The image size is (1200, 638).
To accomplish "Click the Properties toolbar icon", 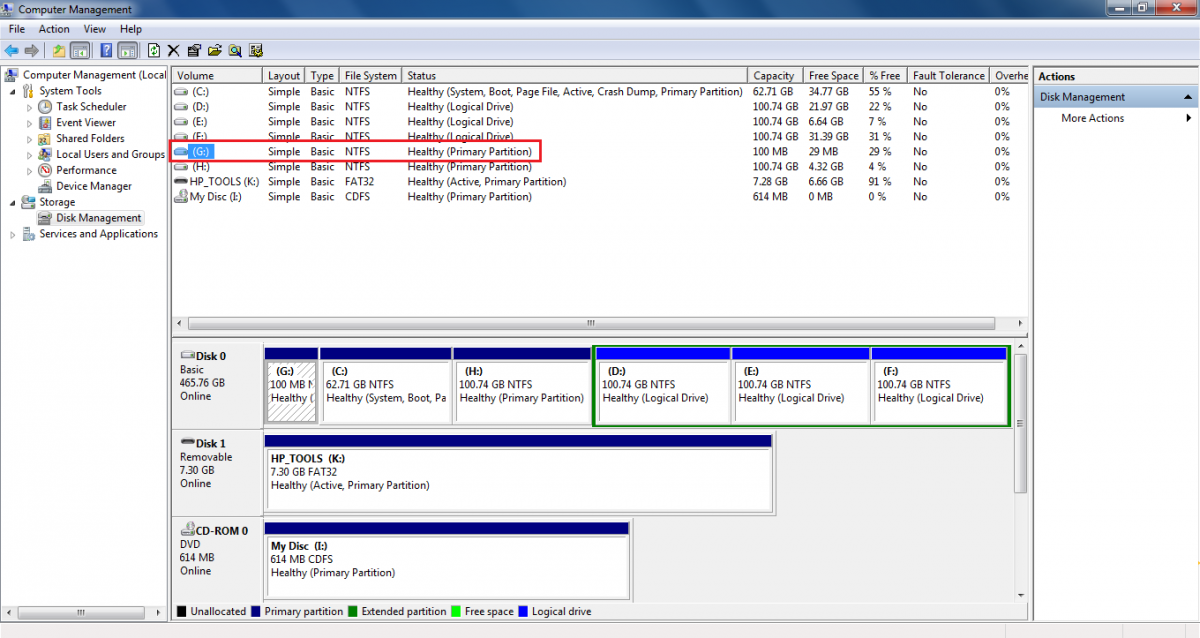I will click(x=194, y=50).
